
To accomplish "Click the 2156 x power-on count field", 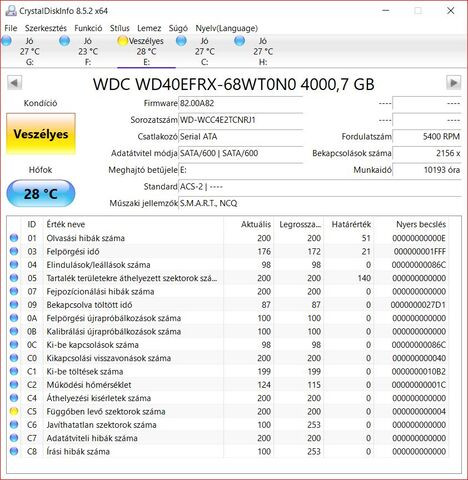I will [x=427, y=153].
